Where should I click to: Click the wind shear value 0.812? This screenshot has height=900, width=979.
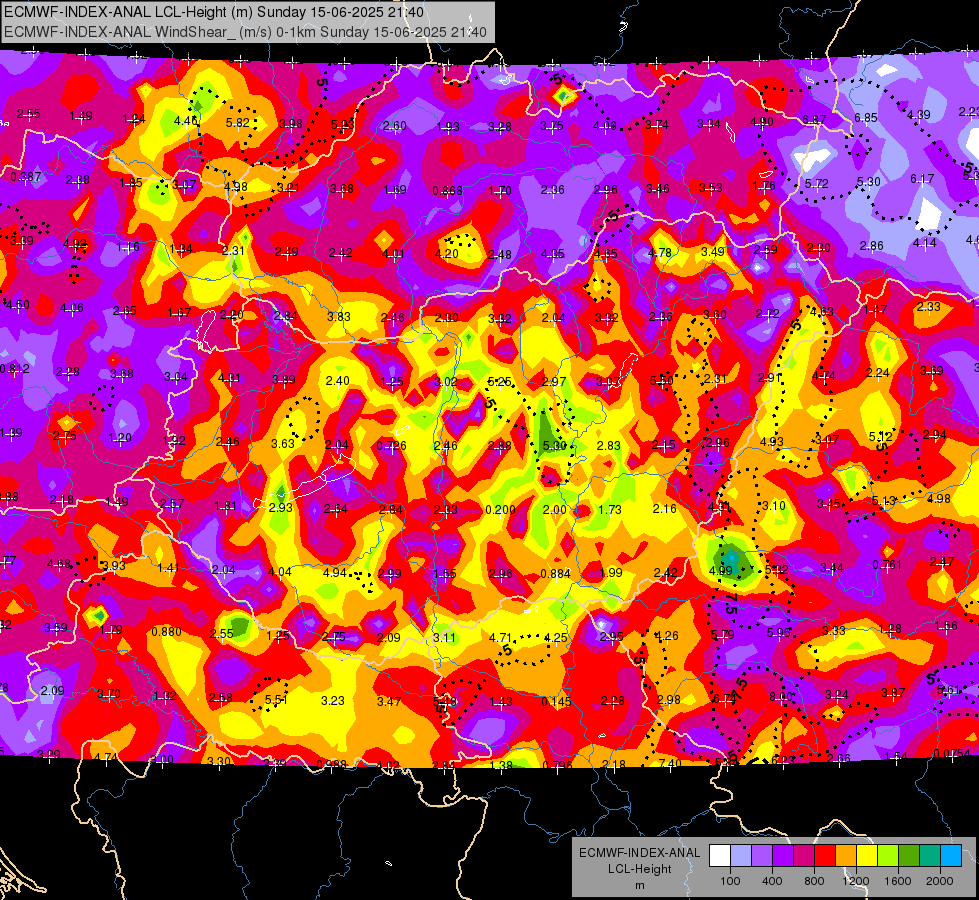coord(14,368)
